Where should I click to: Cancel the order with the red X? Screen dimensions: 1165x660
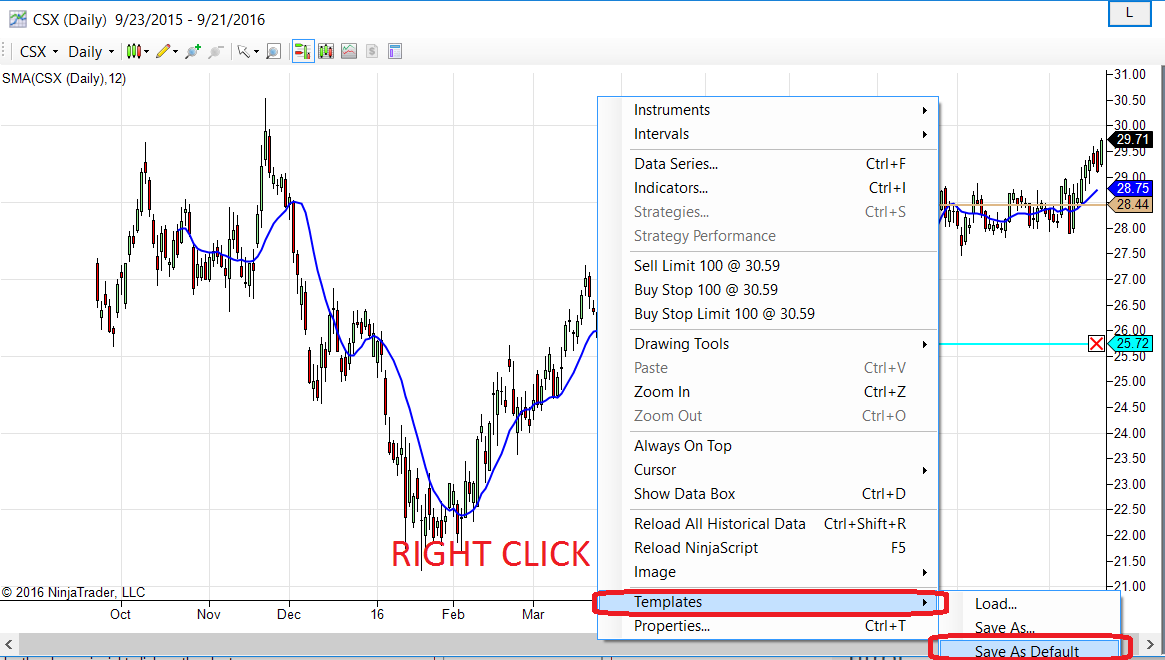point(1096,343)
